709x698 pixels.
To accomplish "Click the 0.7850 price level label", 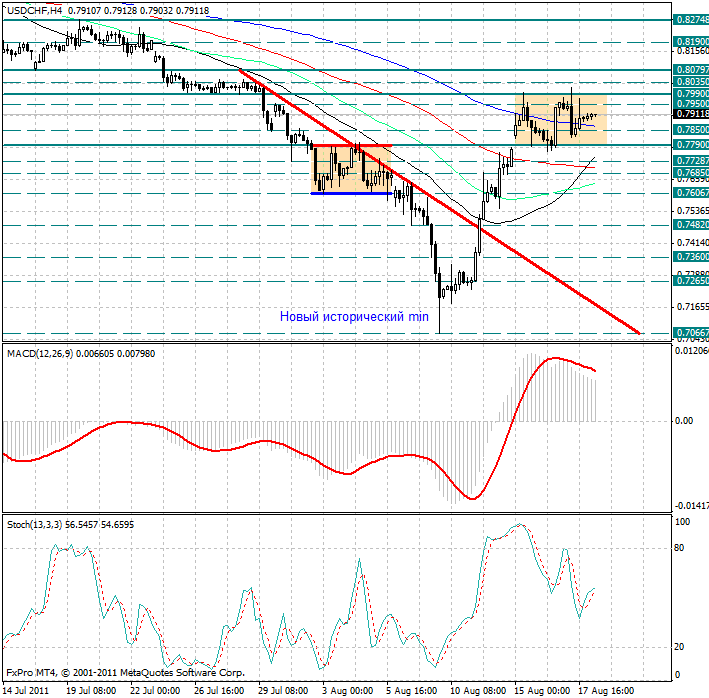I will (691, 130).
